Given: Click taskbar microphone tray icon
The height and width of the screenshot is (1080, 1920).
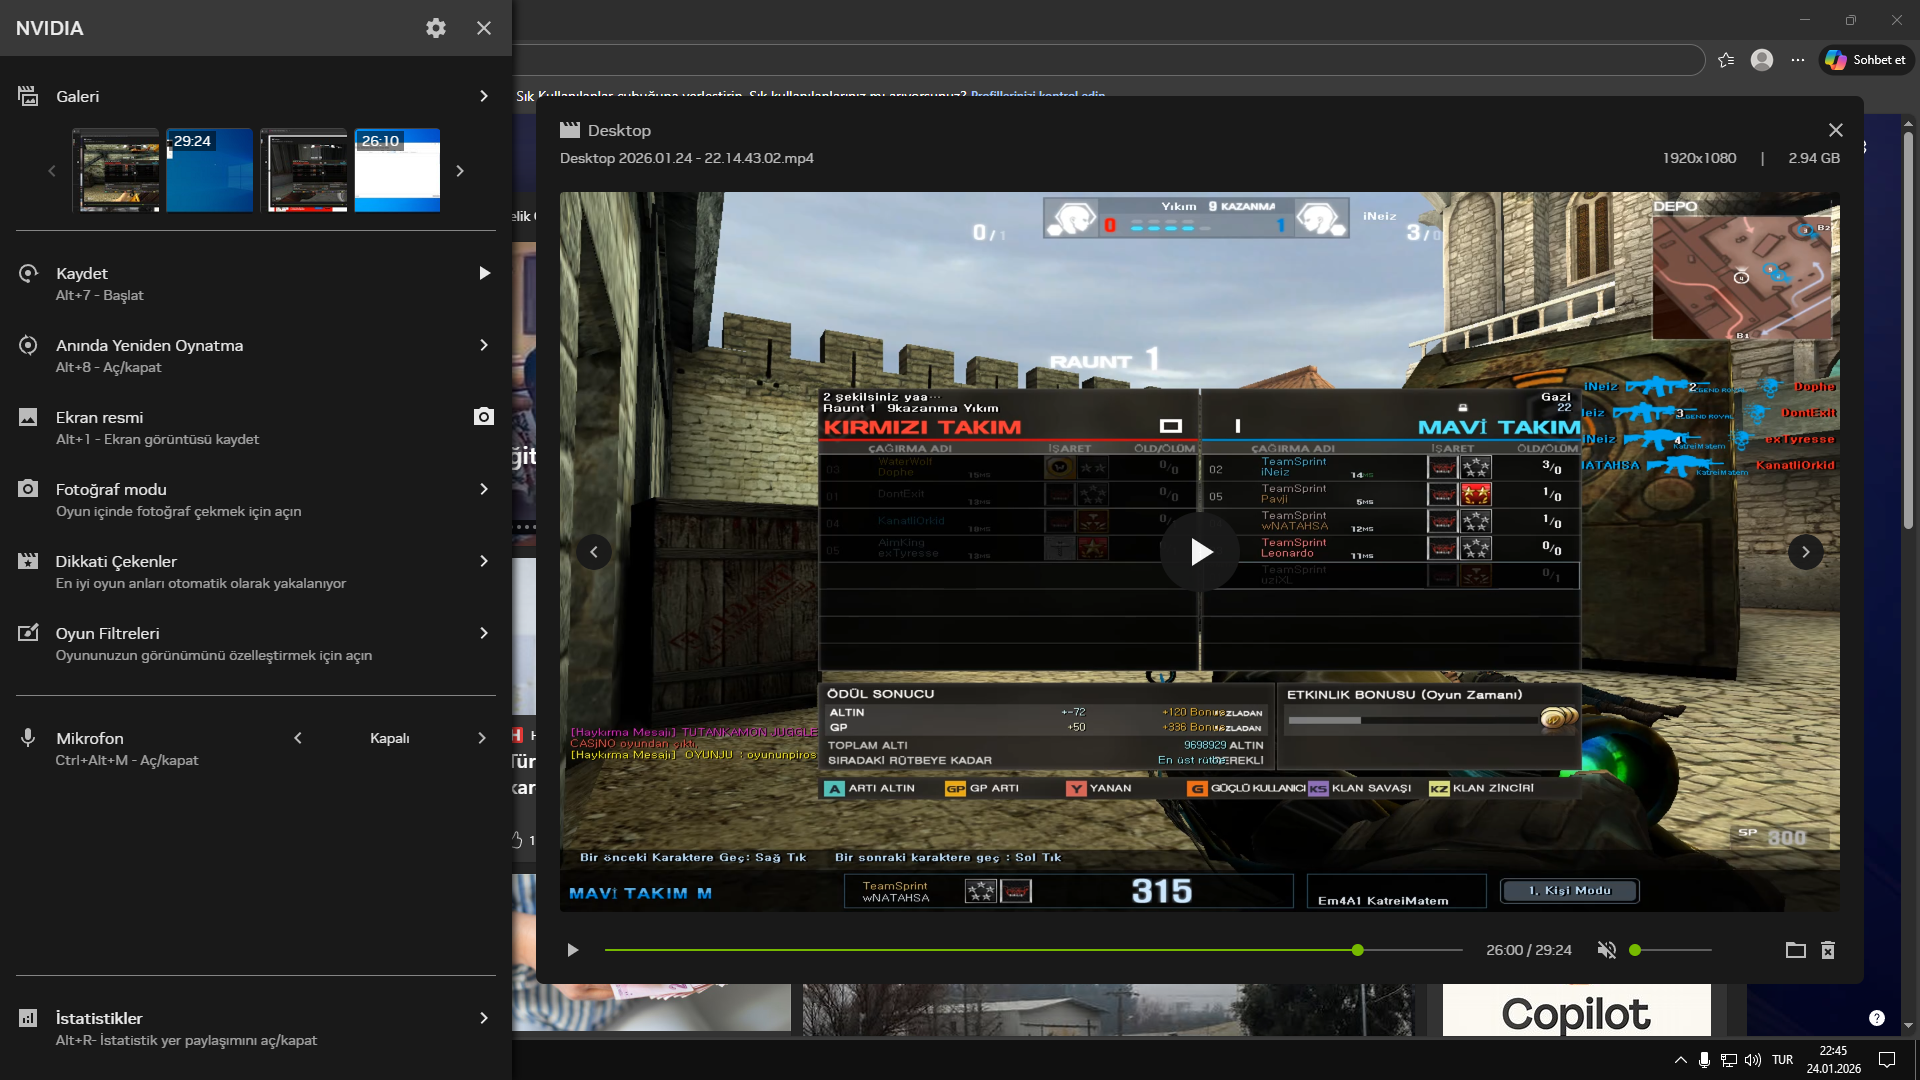Looking at the screenshot, I should [1704, 1060].
